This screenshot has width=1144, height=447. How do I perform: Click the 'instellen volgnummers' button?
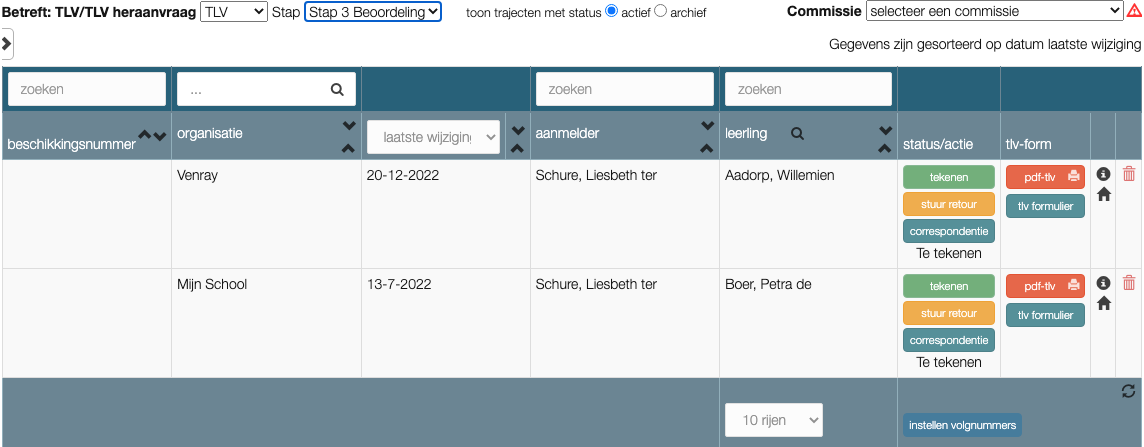[962, 425]
